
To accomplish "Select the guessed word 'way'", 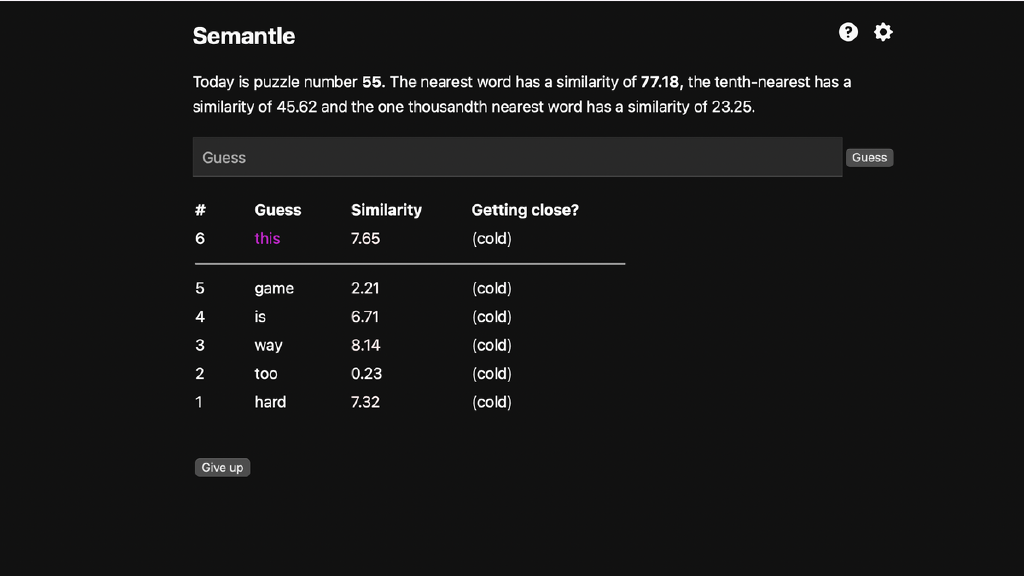I will coord(268,345).
